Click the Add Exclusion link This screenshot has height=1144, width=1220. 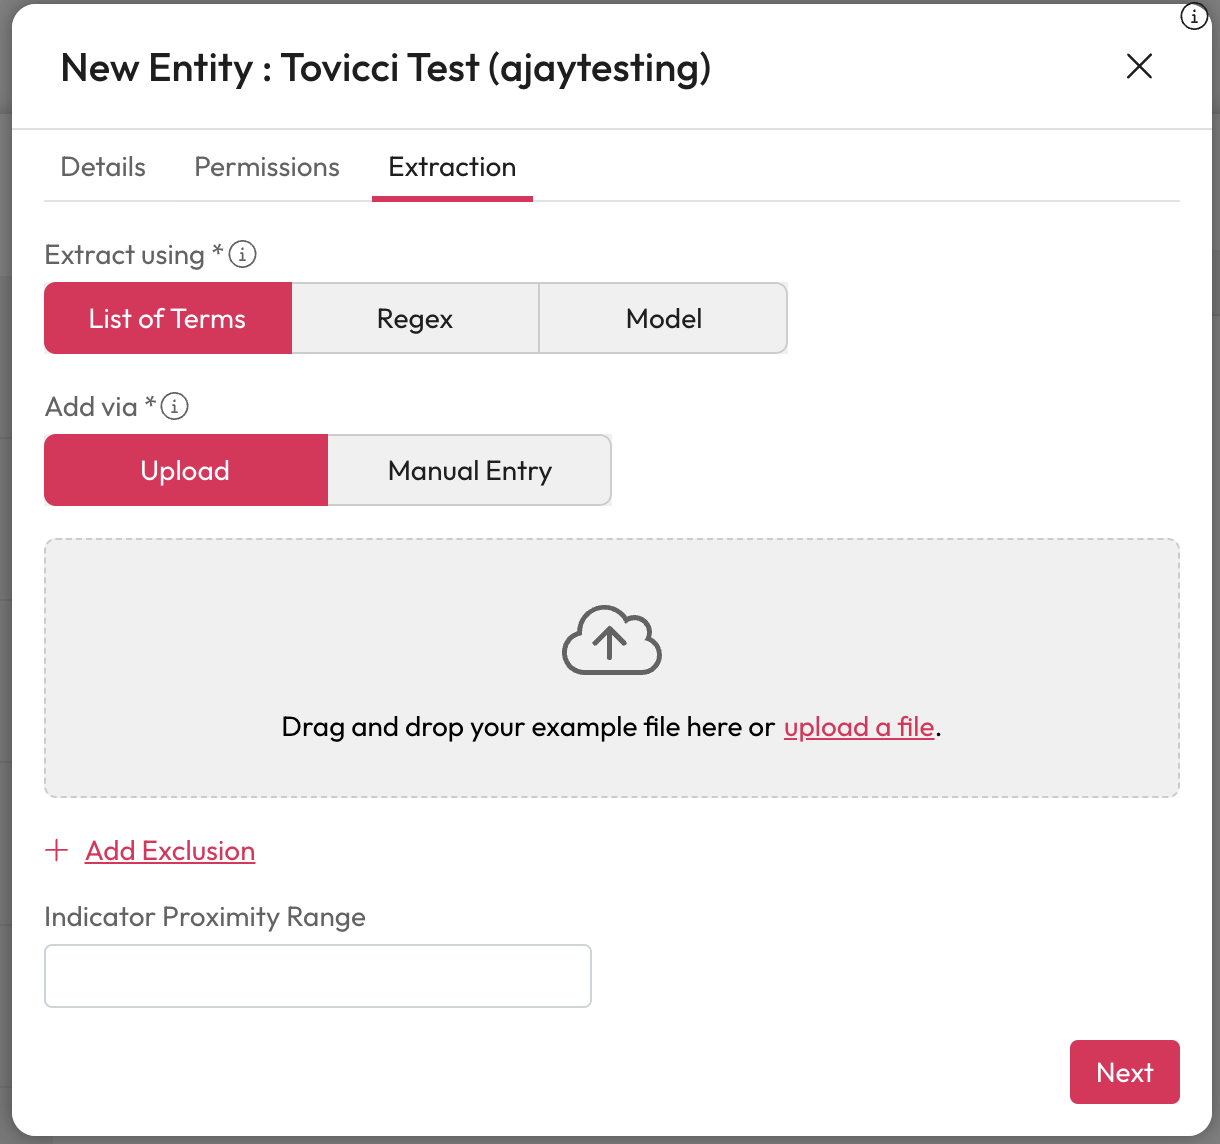tap(170, 851)
